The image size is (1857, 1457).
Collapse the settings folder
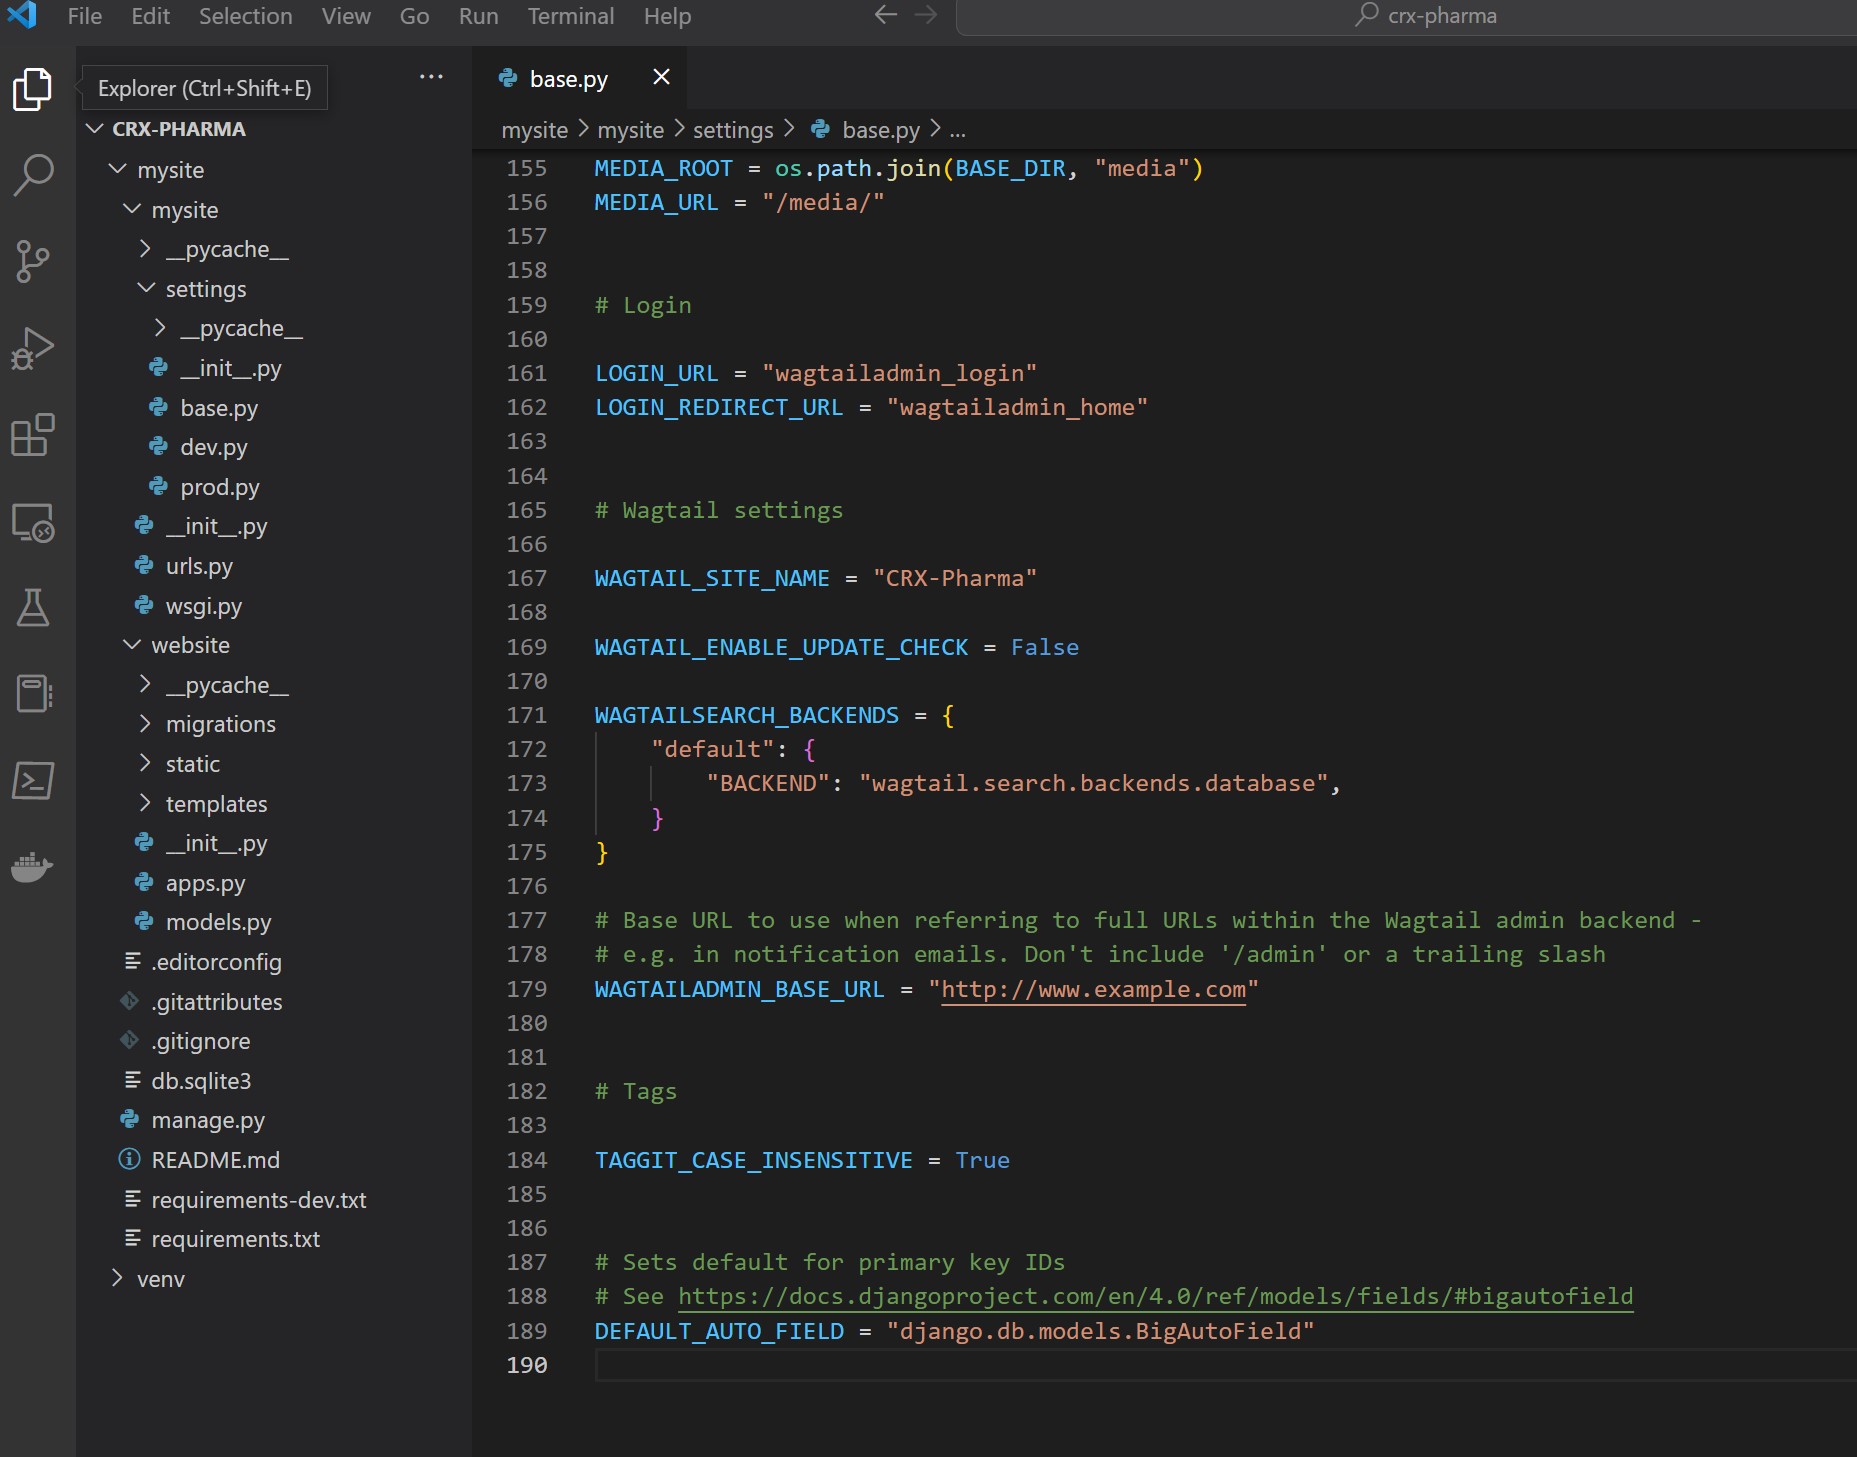tap(205, 289)
